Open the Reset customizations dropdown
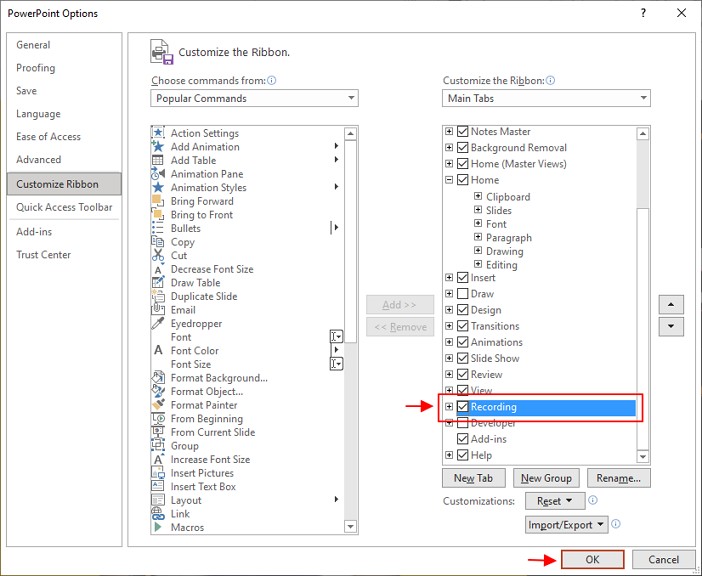Image resolution: width=702 pixels, height=576 pixels. pyautogui.click(x=555, y=501)
